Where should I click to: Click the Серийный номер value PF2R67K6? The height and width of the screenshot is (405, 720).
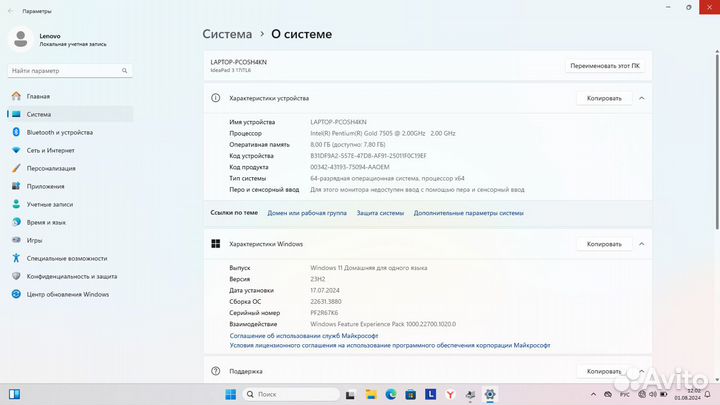coord(324,313)
